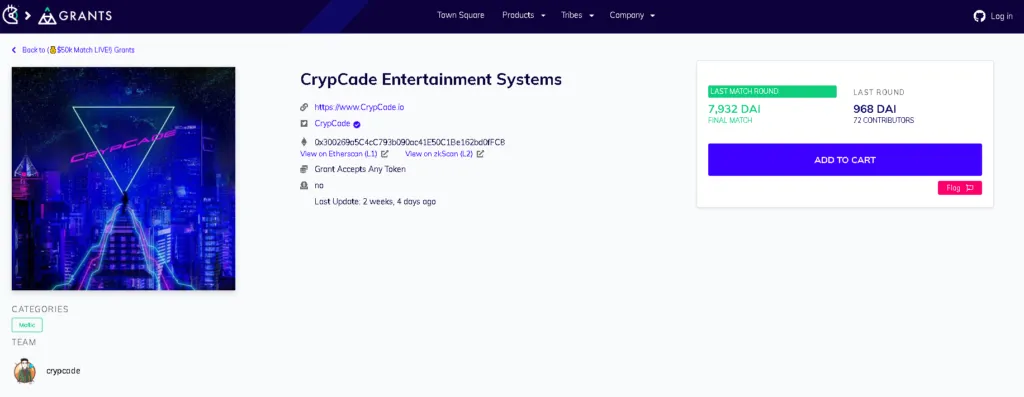This screenshot has height=397, width=1024.
Task: Click the Twitter icon beside CrypCade handle
Action: (x=304, y=123)
